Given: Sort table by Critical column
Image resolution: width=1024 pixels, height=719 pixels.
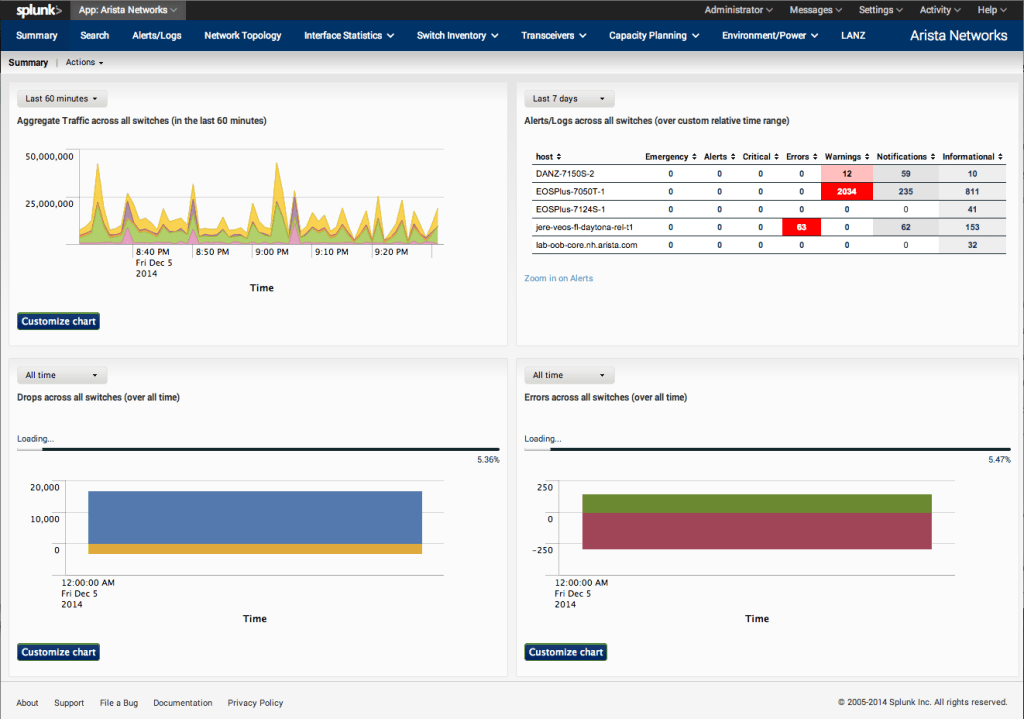Looking at the screenshot, I should tap(761, 157).
